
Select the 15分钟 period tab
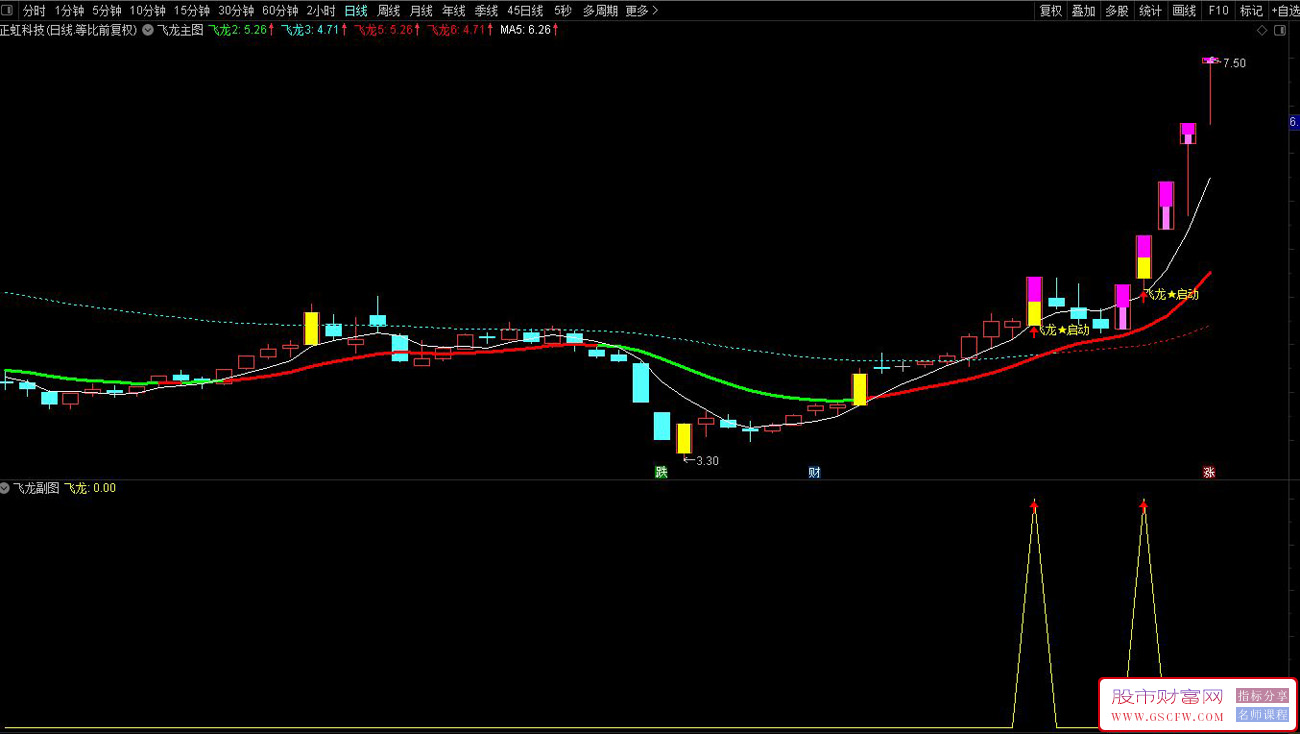coord(191,11)
